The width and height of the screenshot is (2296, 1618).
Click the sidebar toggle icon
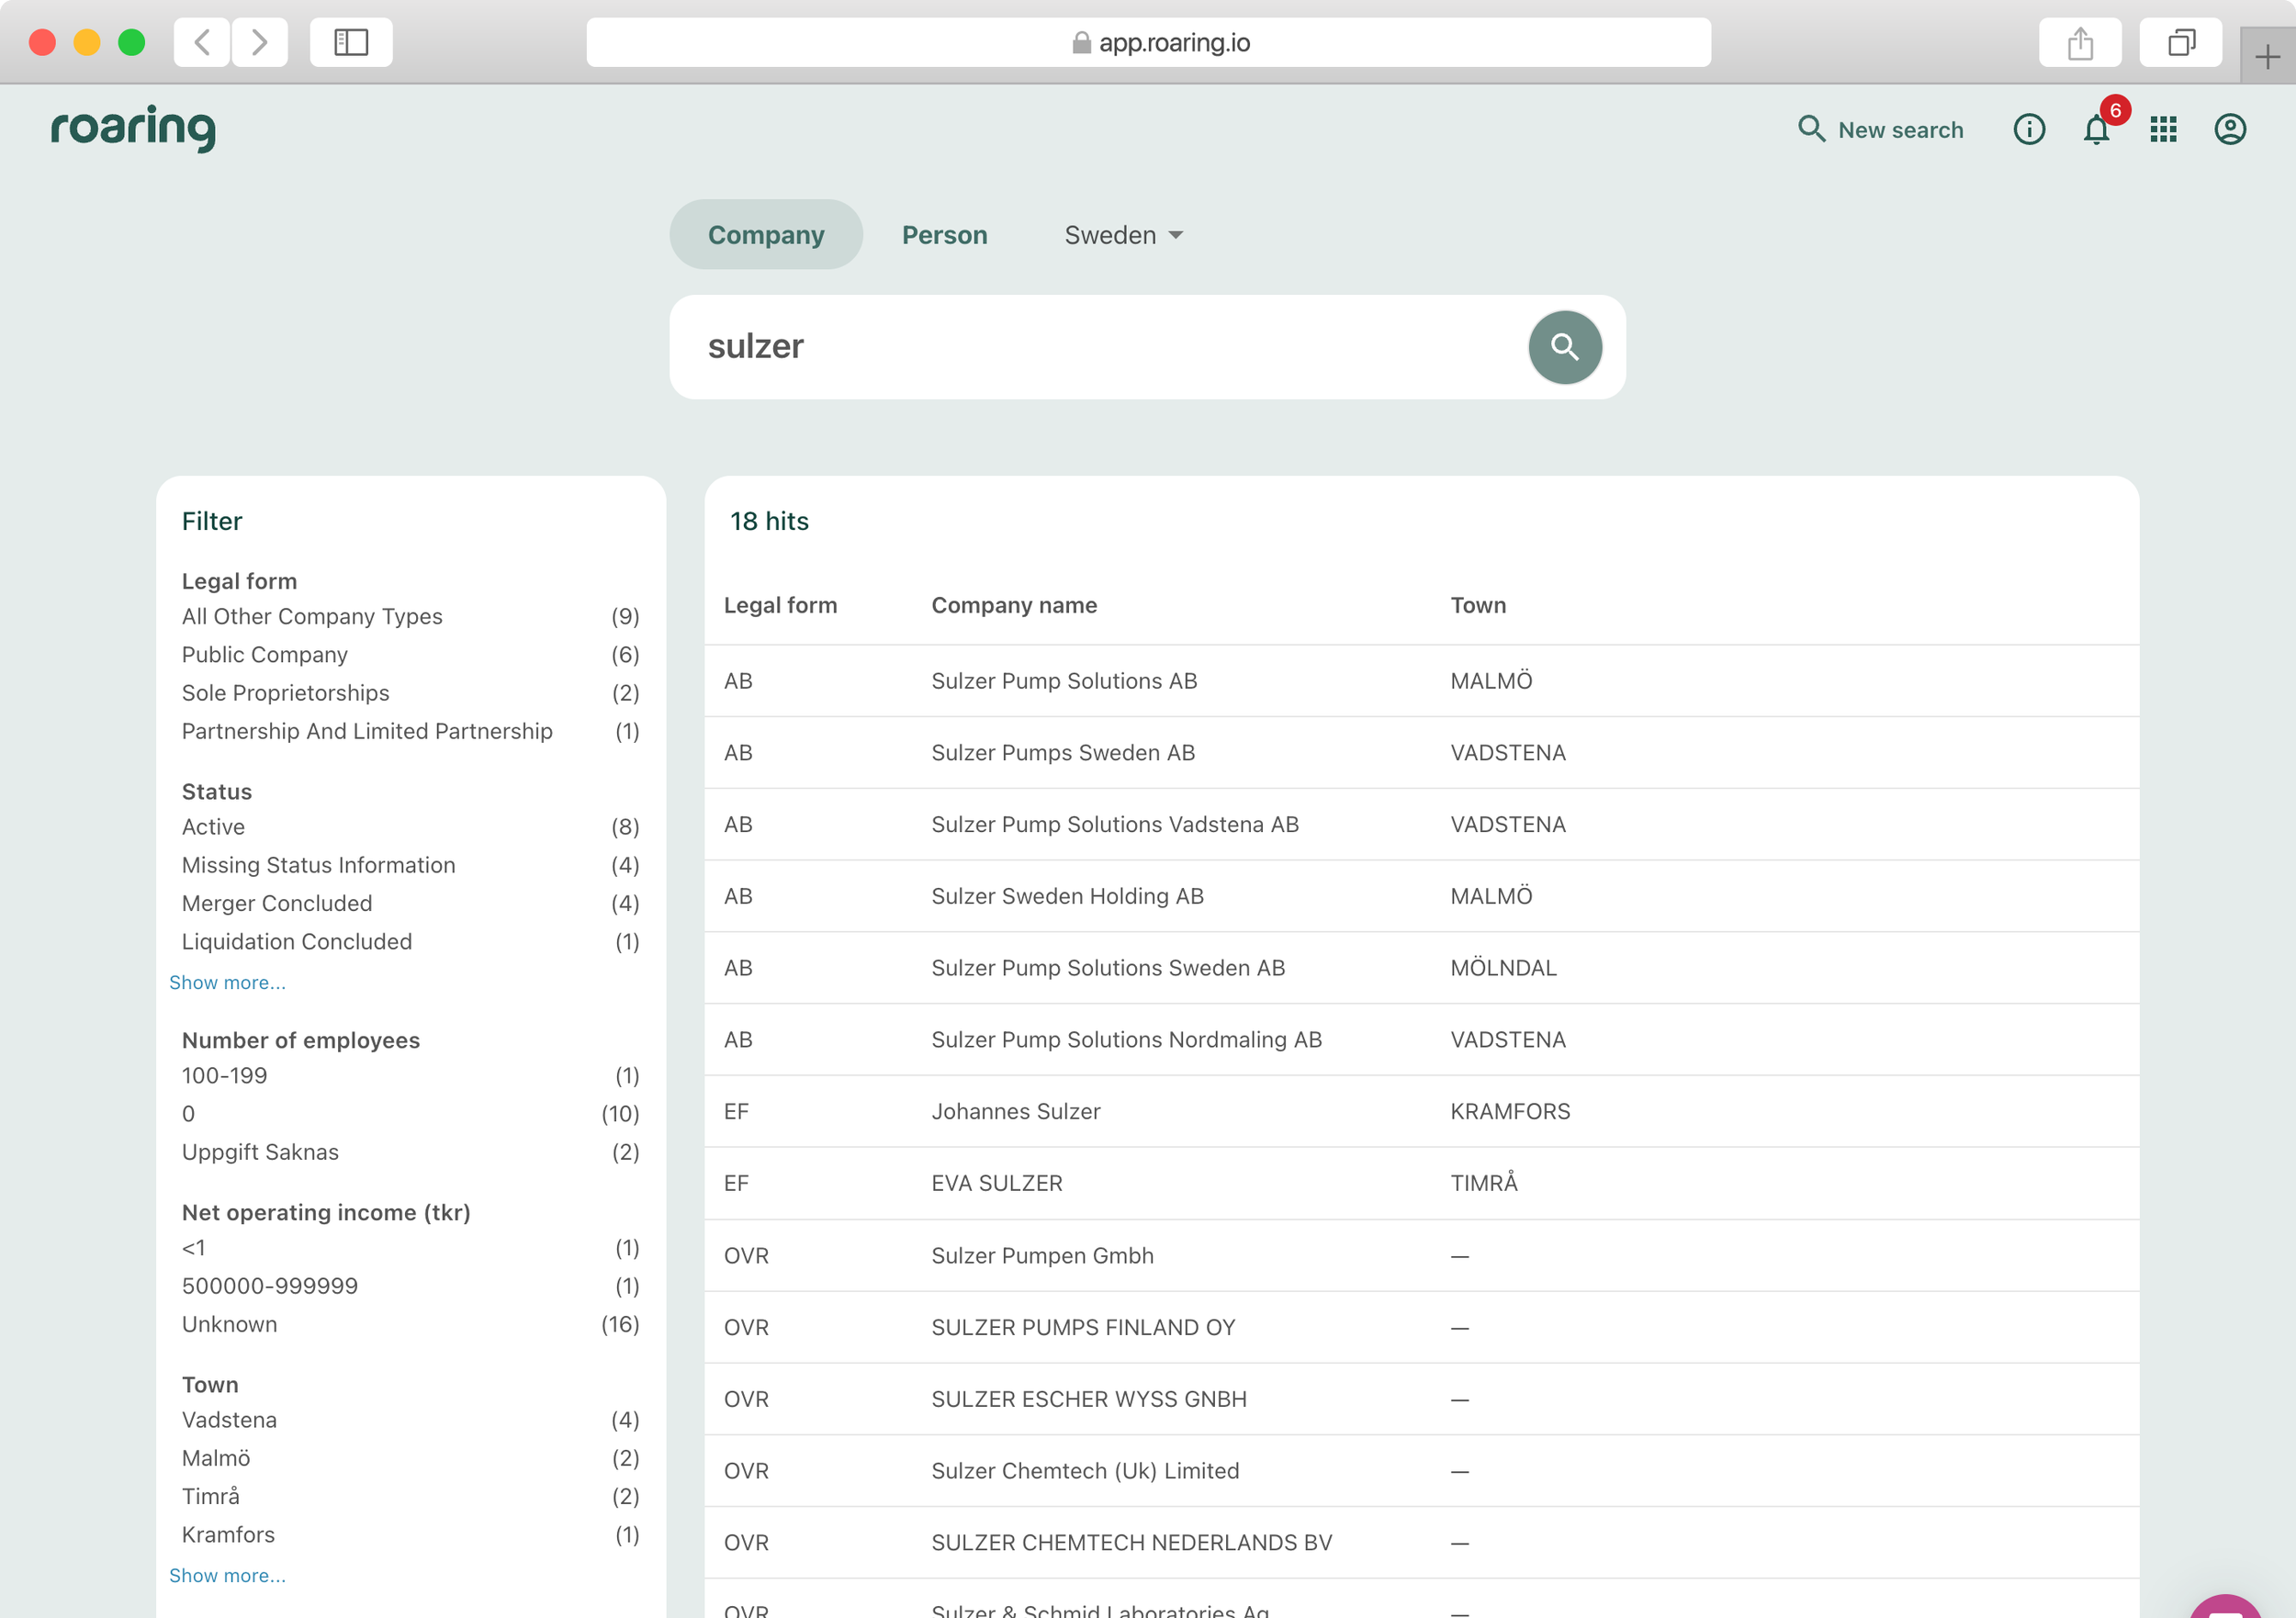[x=348, y=40]
